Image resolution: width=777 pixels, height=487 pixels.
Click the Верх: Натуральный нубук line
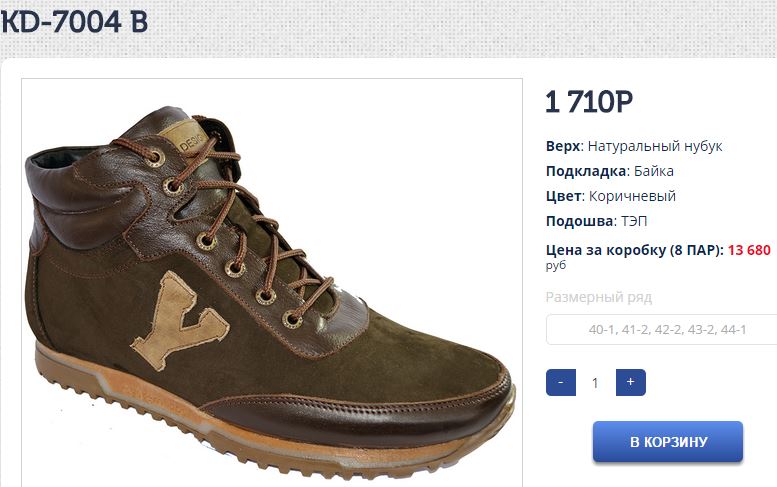coord(634,146)
